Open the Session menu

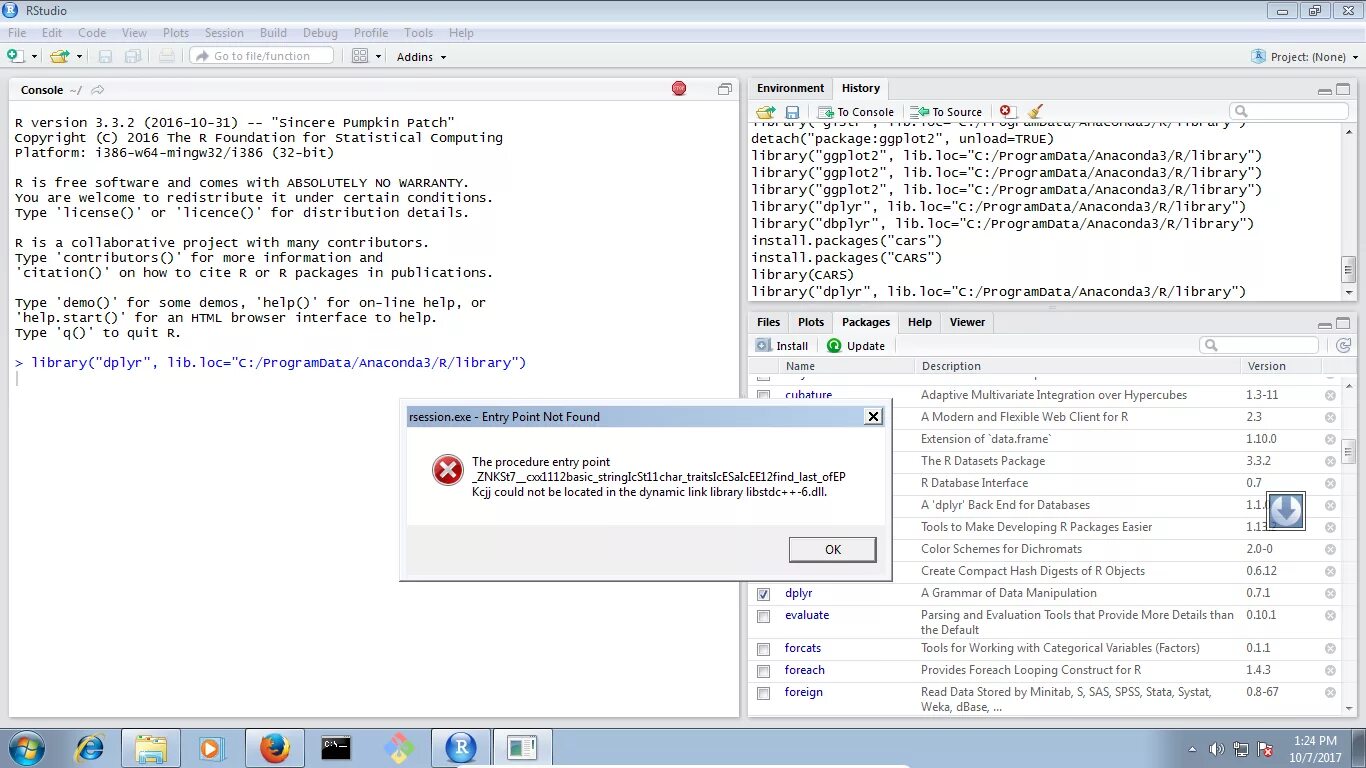tap(224, 33)
